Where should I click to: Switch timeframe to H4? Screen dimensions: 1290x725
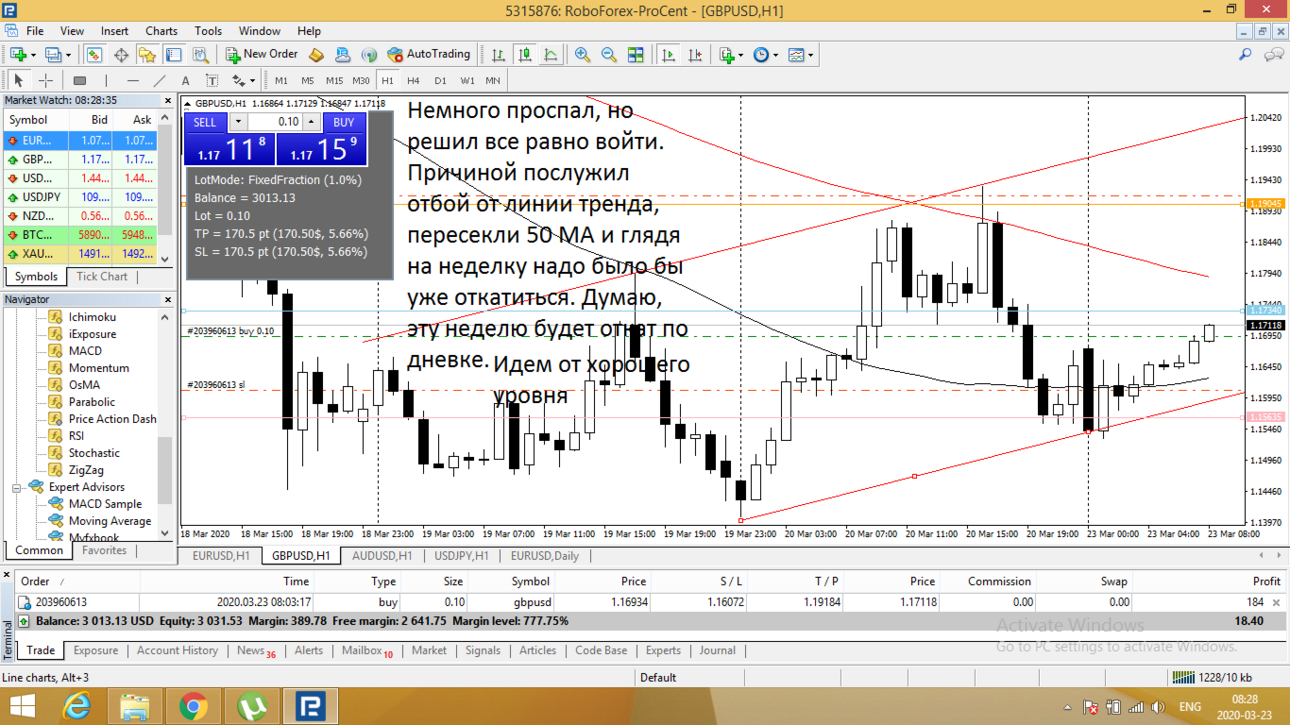tap(413, 80)
